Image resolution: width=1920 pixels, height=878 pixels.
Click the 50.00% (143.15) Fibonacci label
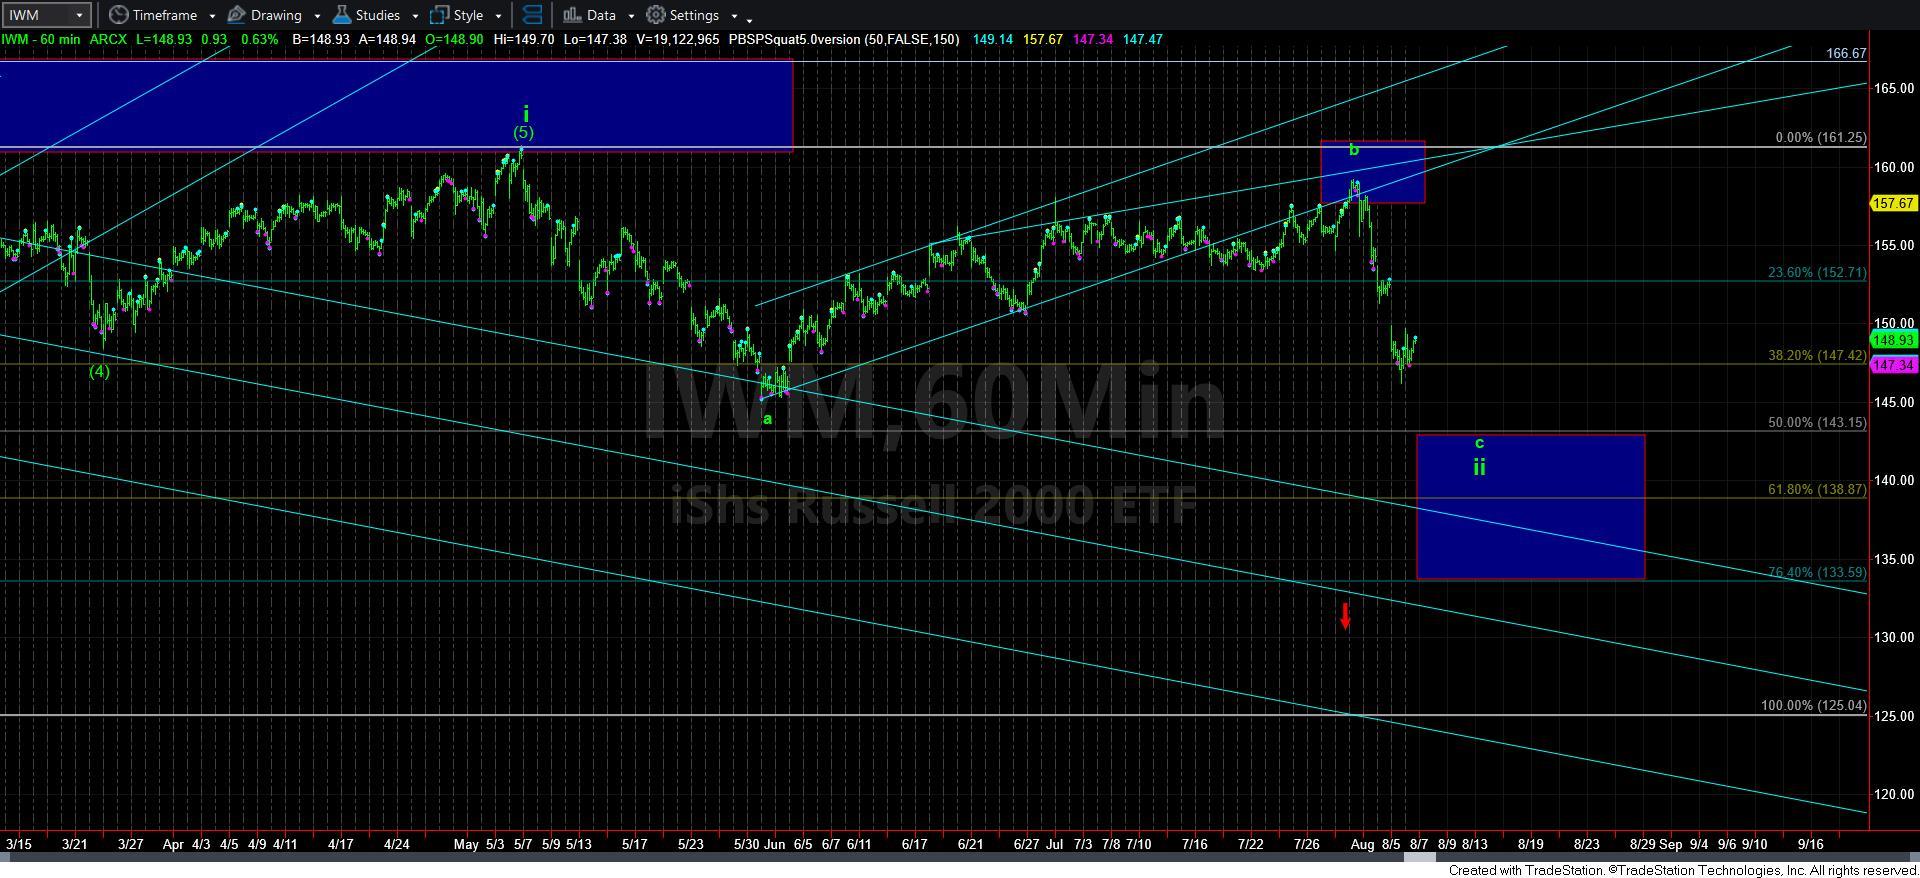coord(1816,422)
